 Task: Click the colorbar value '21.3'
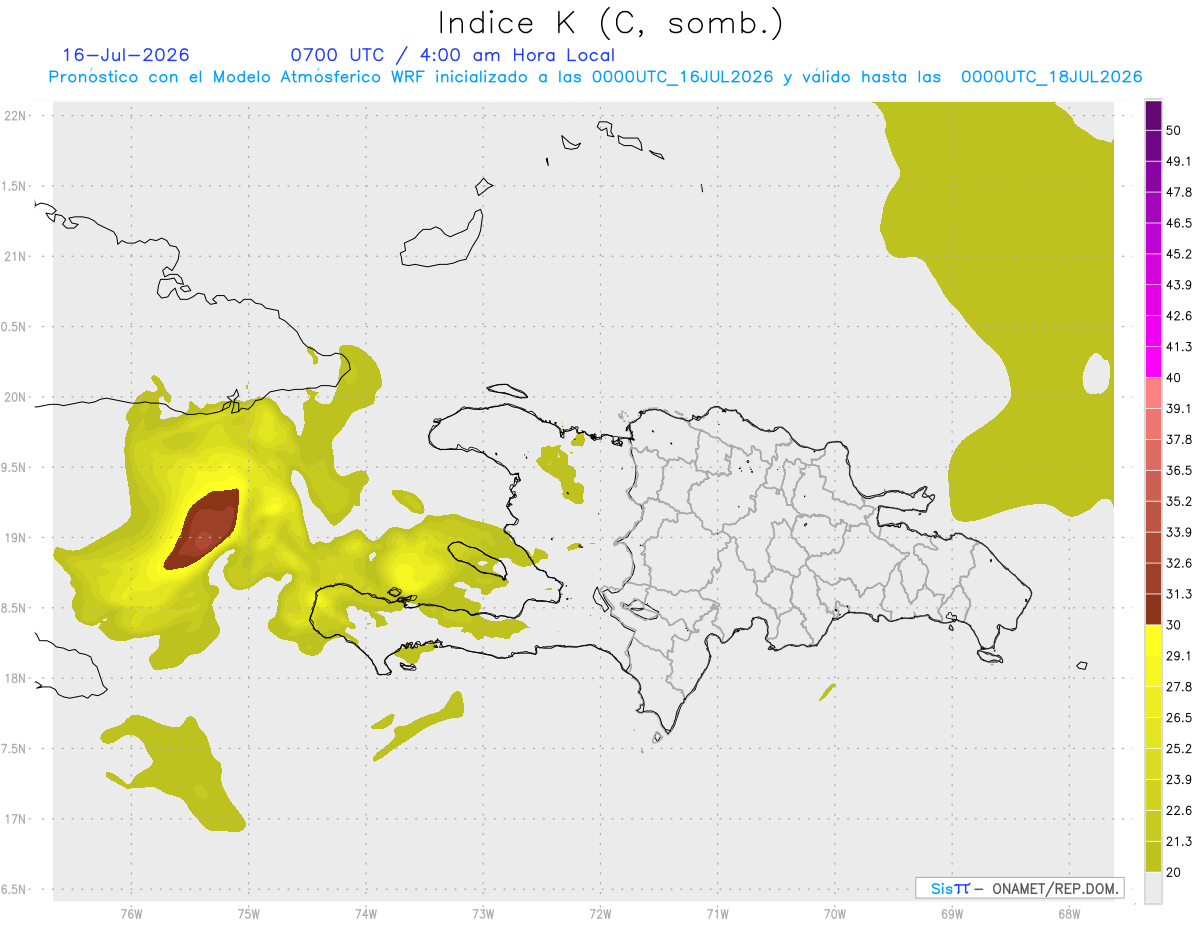pyautogui.click(x=1179, y=842)
